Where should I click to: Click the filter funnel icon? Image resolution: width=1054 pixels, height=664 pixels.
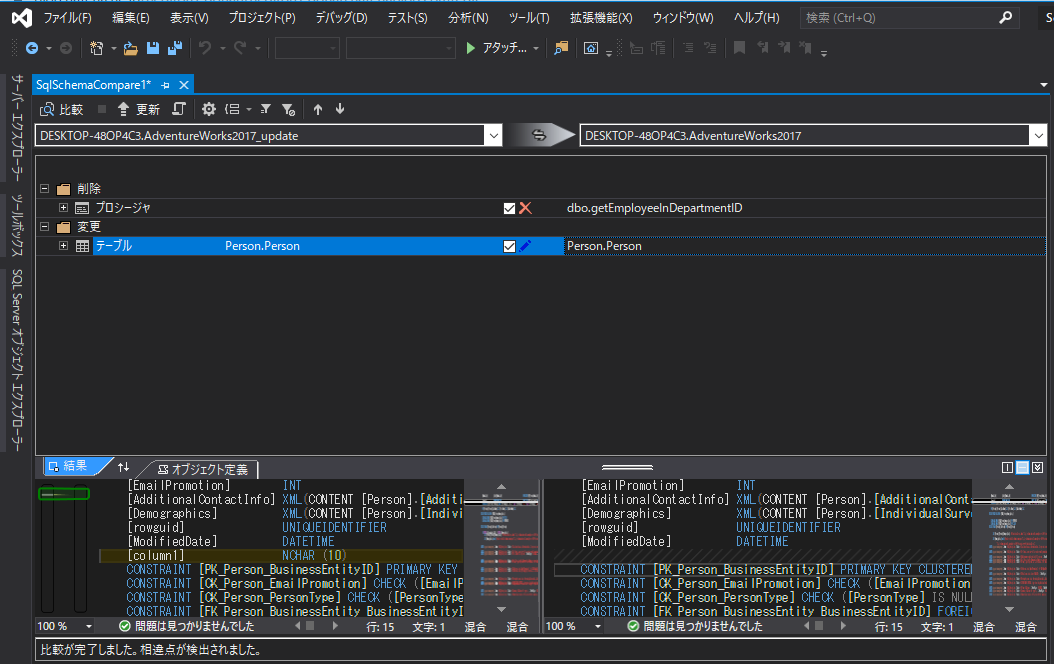tap(266, 109)
